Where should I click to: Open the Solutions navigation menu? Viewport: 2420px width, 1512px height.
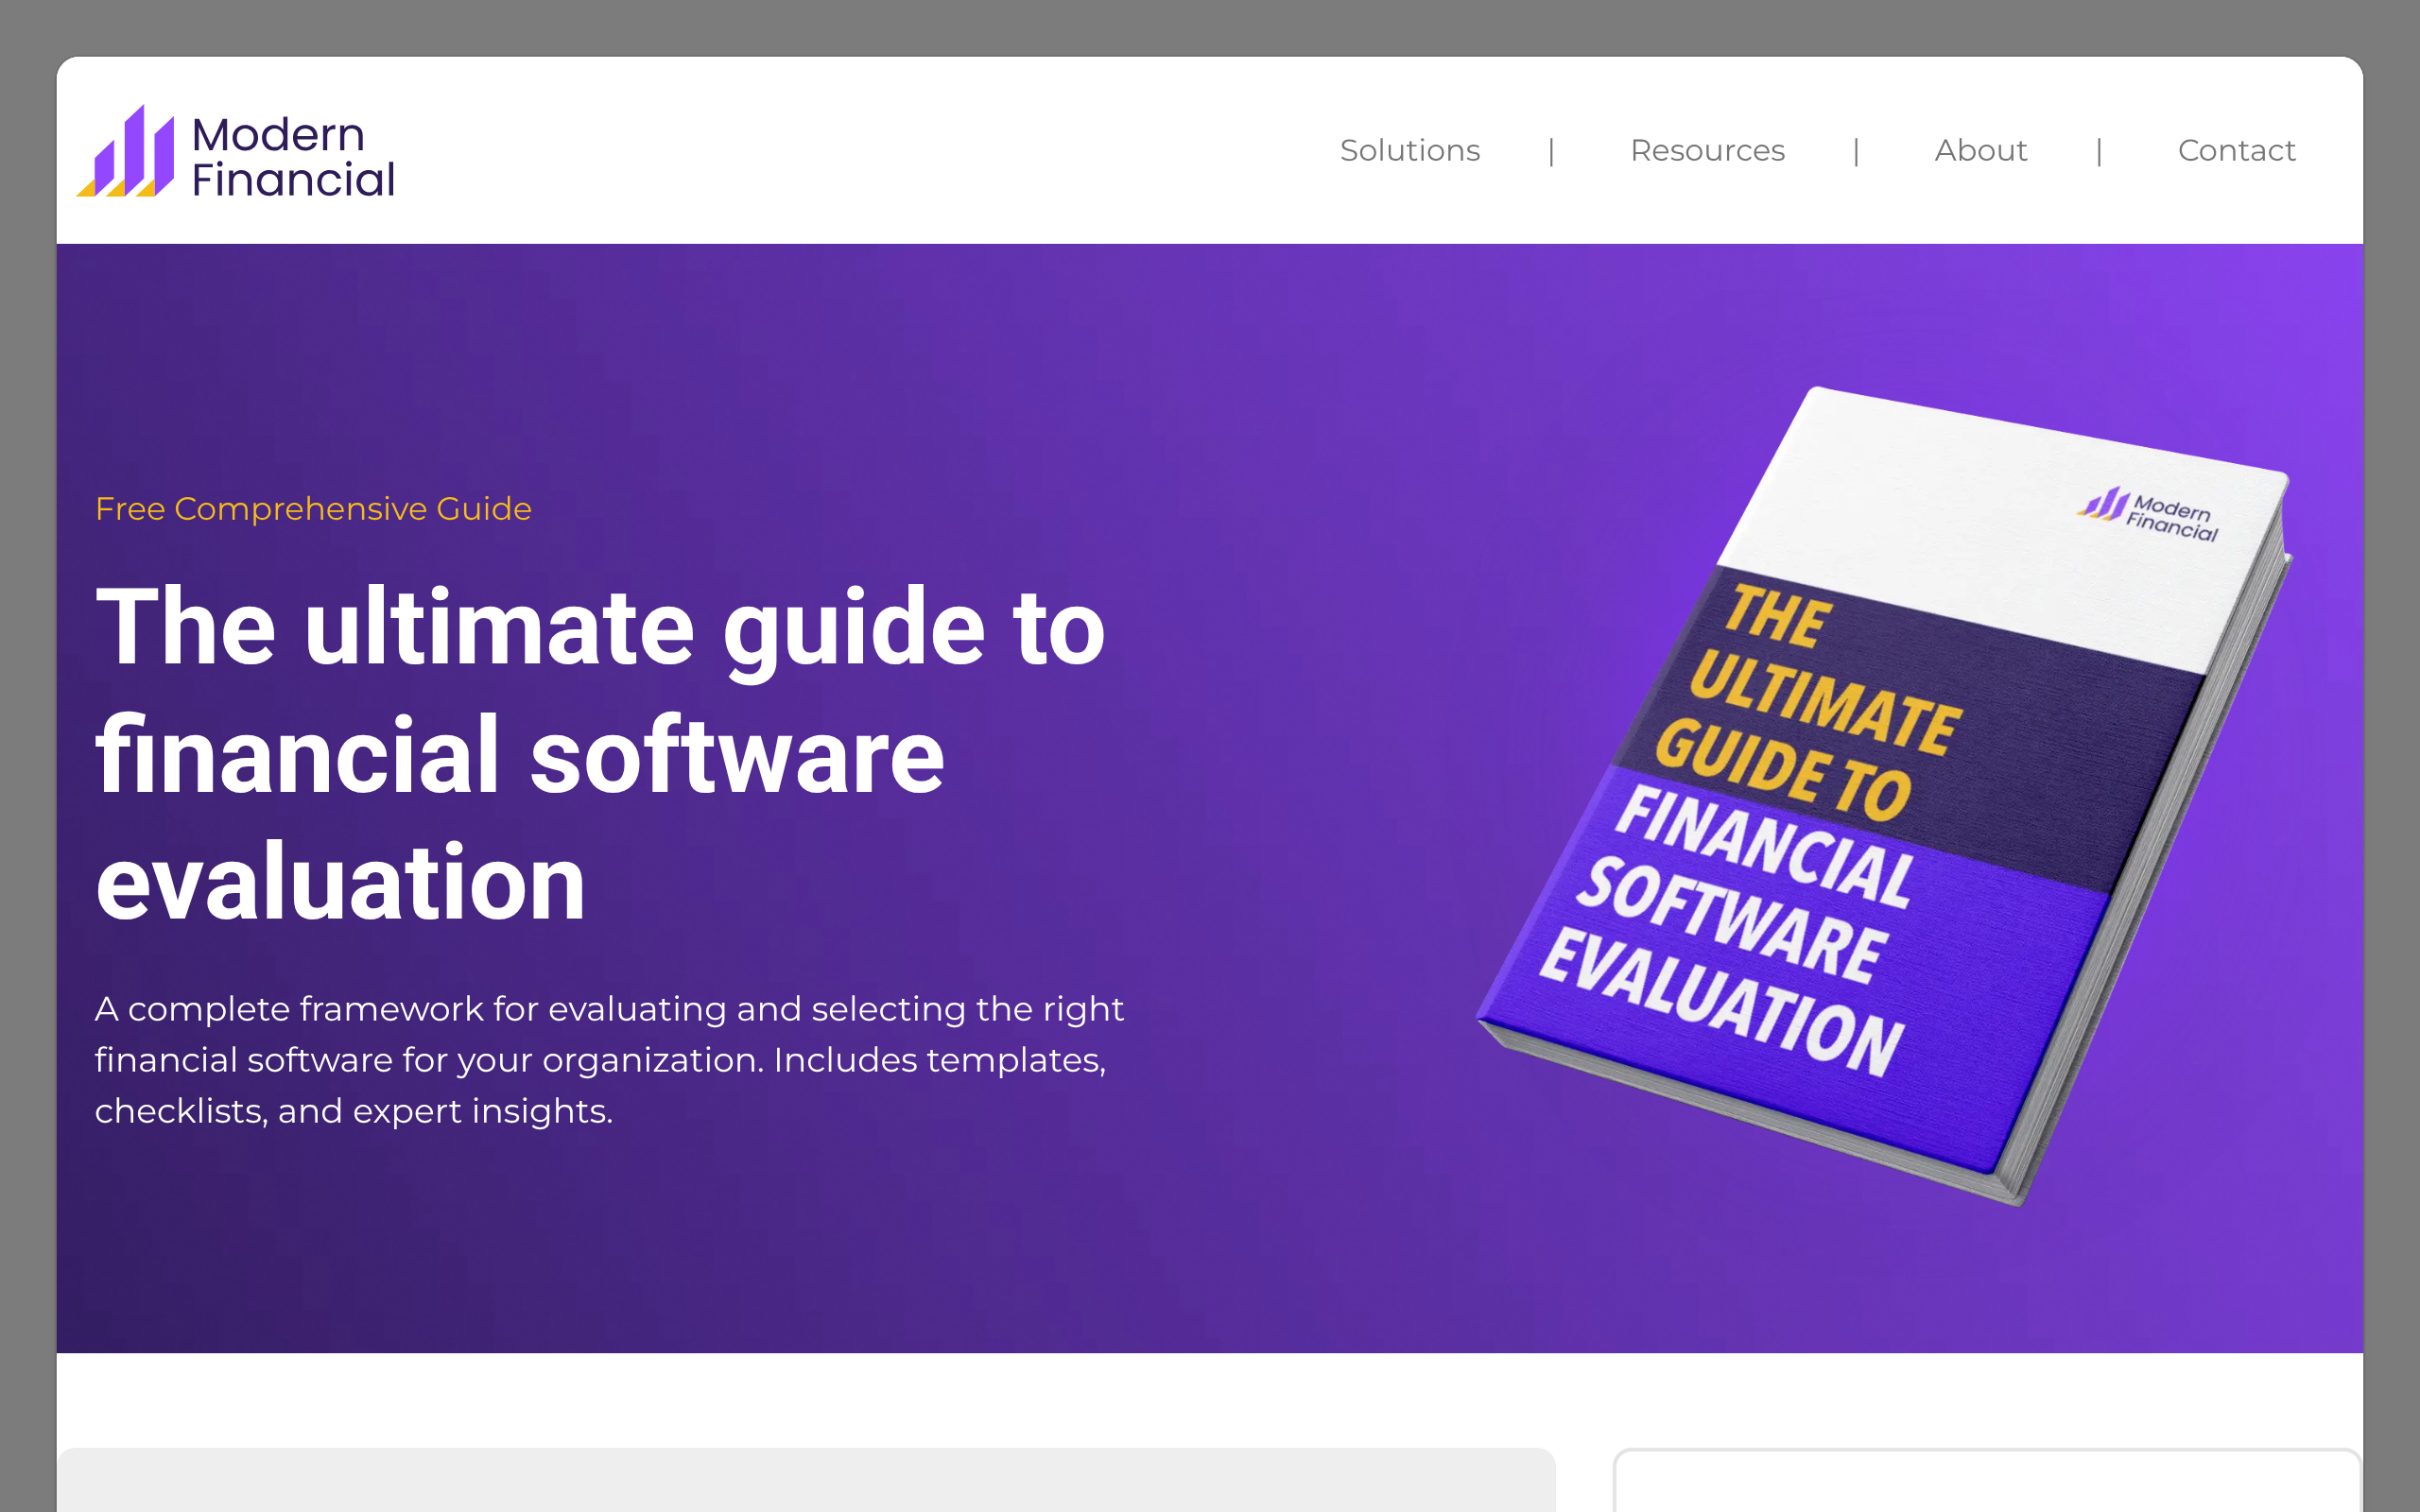(1409, 150)
